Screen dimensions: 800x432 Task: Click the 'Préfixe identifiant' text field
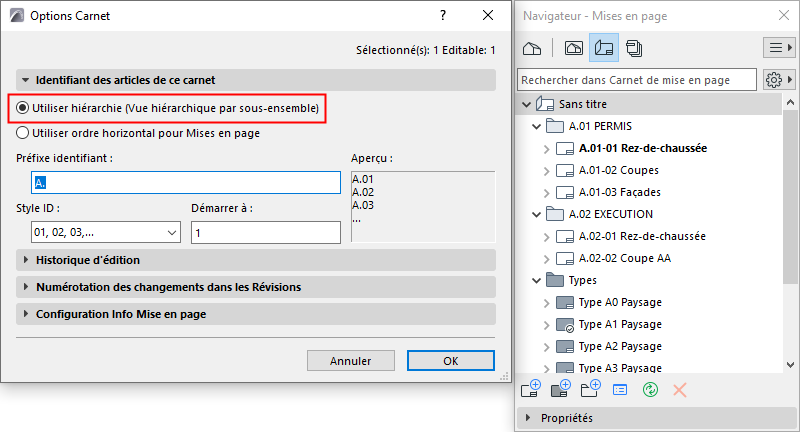pos(187,182)
